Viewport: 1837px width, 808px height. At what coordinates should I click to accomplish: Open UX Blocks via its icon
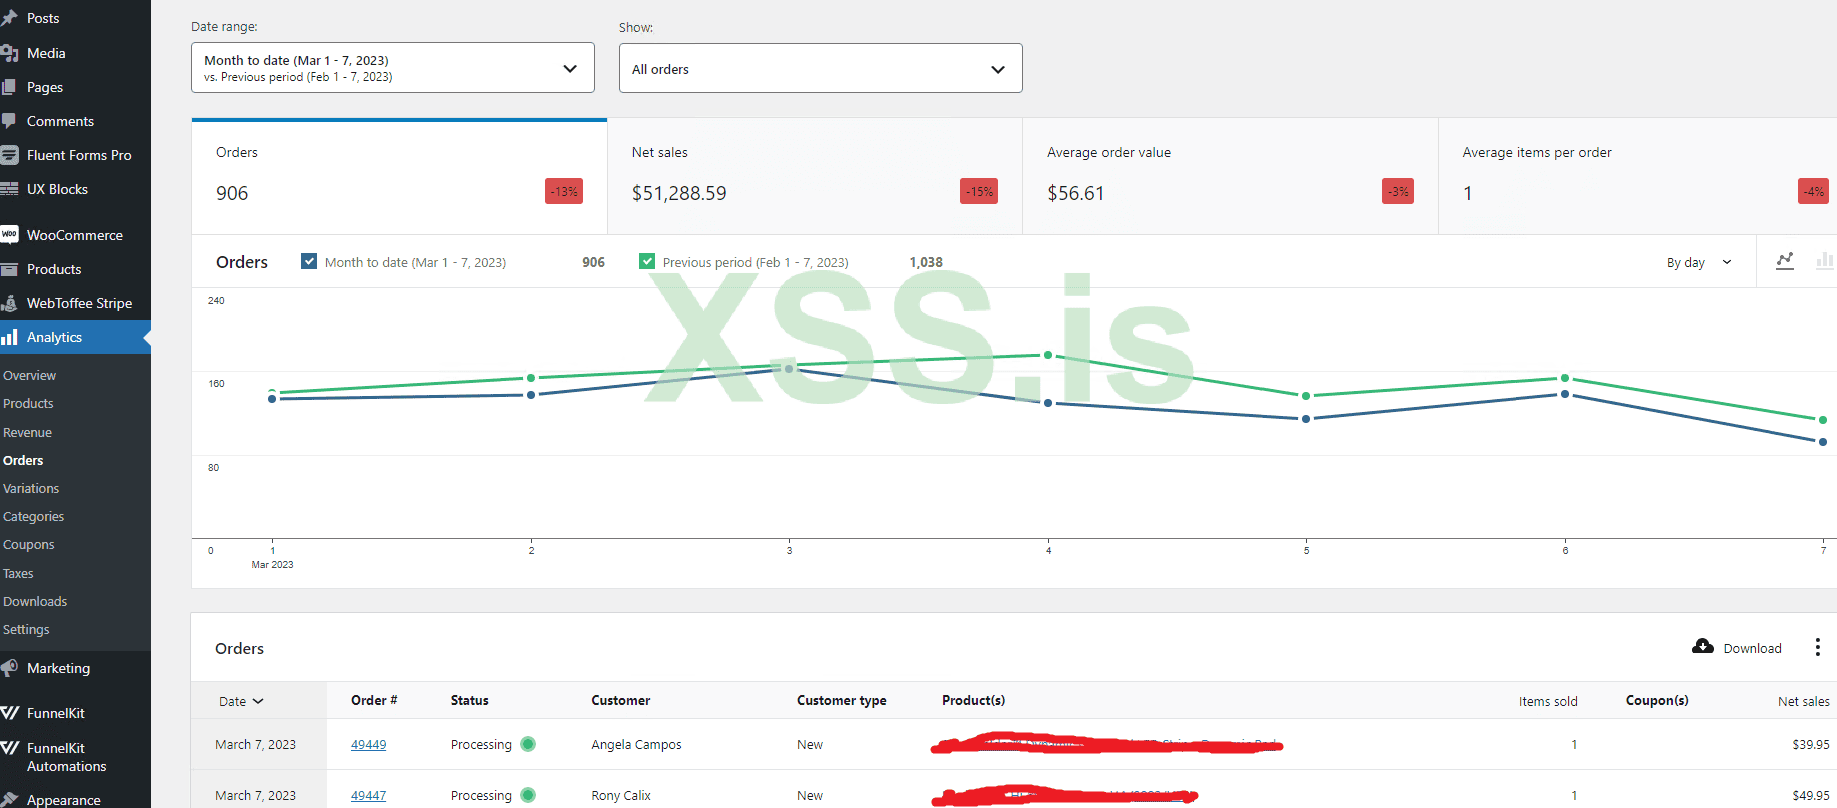(9, 189)
